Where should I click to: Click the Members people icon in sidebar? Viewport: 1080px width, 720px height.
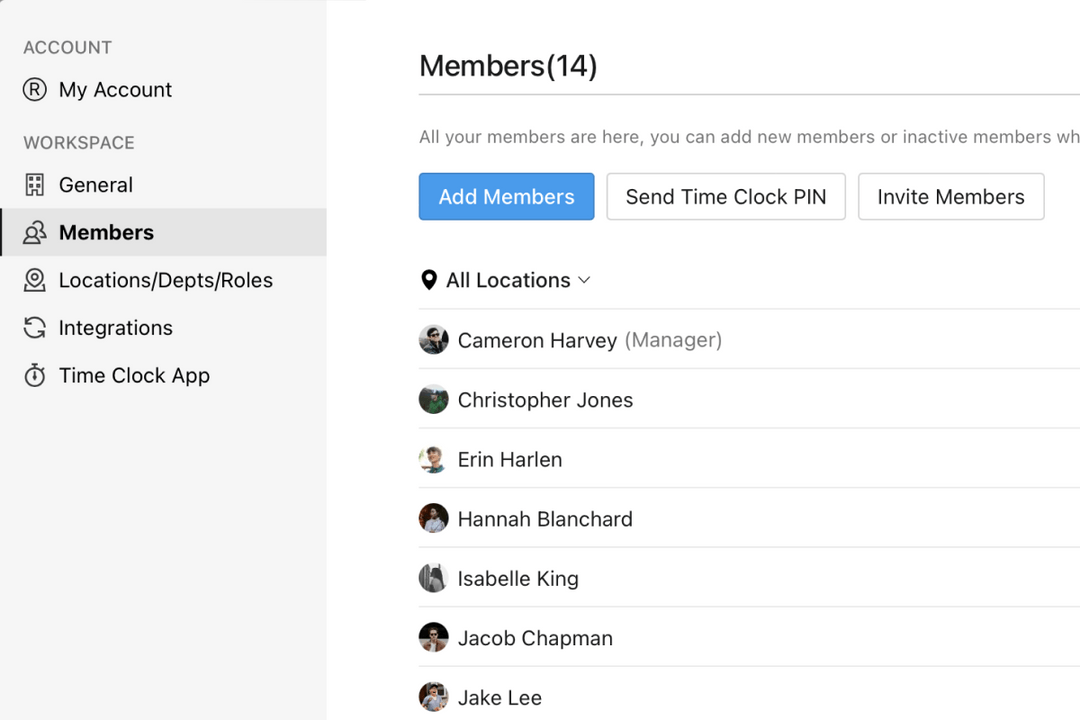click(34, 232)
